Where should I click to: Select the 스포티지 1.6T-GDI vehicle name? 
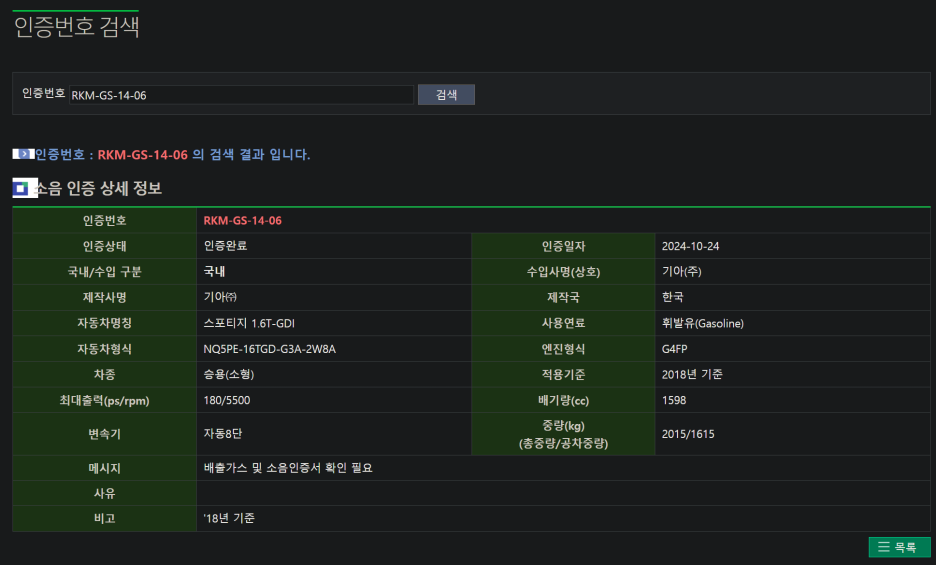[x=249, y=323]
